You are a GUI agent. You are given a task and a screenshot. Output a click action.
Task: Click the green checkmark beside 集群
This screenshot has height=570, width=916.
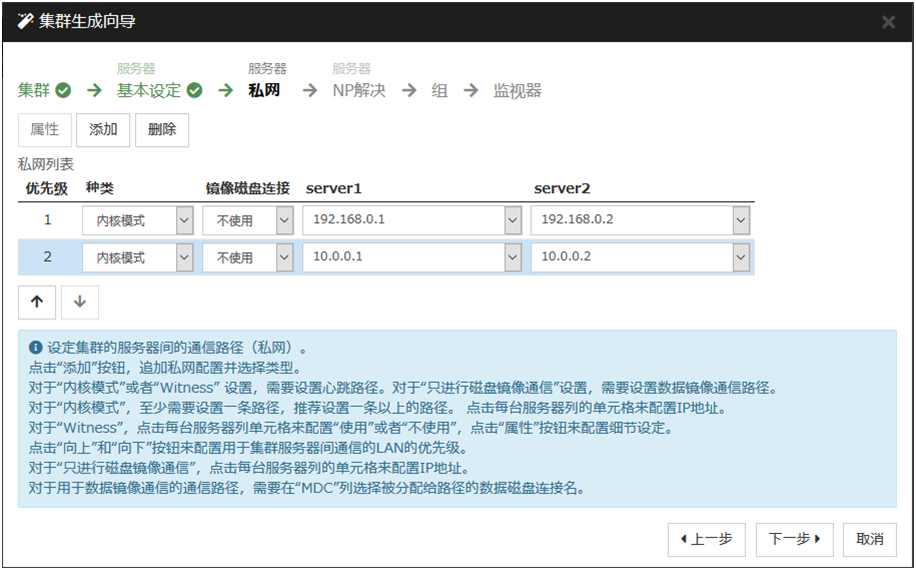[63, 91]
